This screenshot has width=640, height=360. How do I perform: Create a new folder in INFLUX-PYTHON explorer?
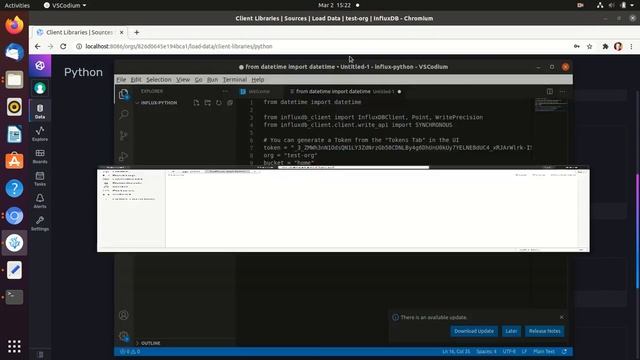208,103
